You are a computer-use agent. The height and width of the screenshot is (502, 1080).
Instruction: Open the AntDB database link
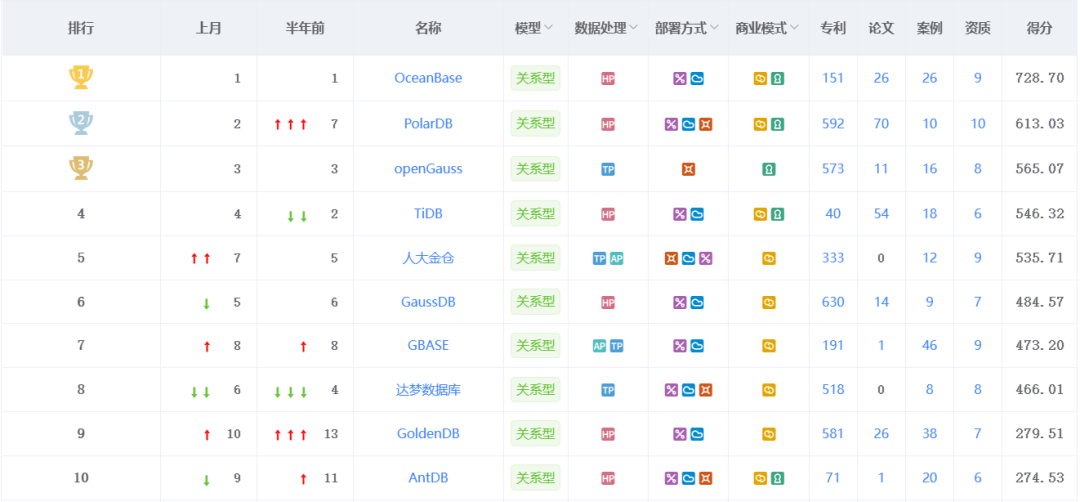point(428,477)
